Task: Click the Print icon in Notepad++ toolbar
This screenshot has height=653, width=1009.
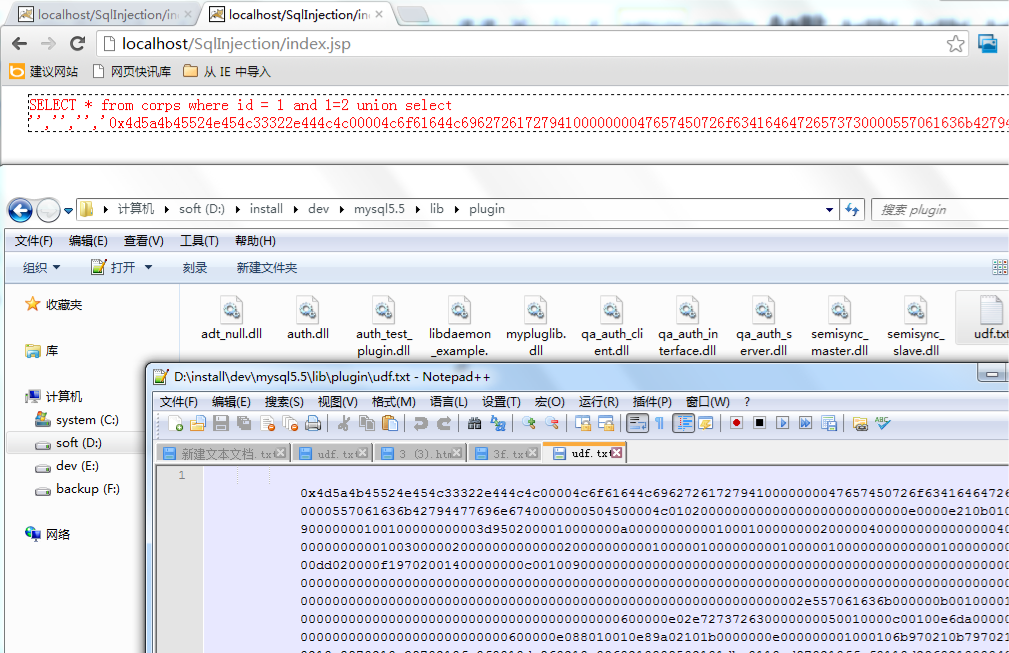Action: (313, 424)
